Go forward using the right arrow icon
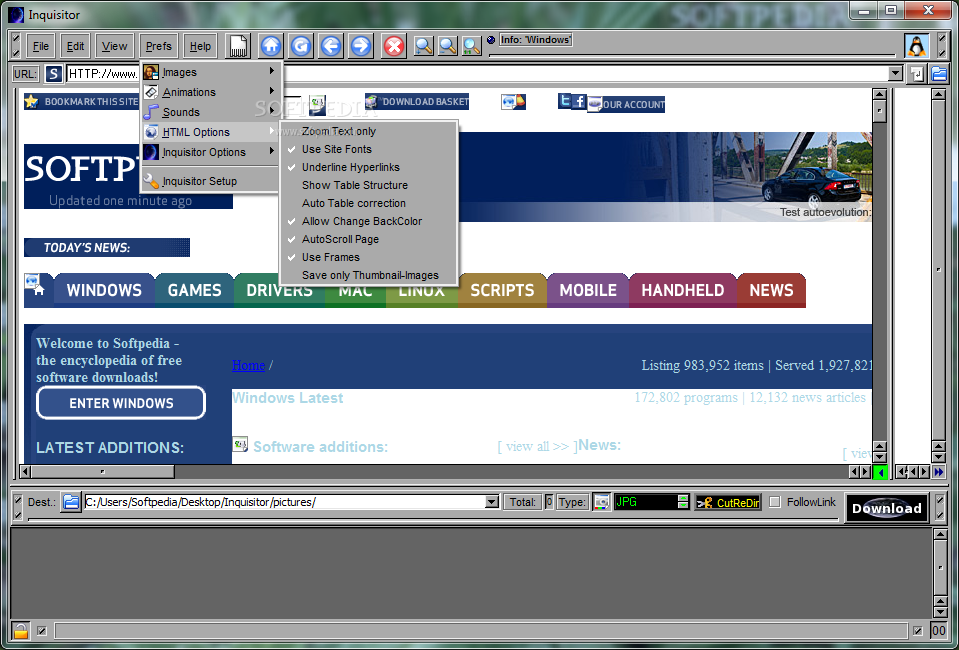This screenshot has height=650, width=959. click(x=361, y=46)
